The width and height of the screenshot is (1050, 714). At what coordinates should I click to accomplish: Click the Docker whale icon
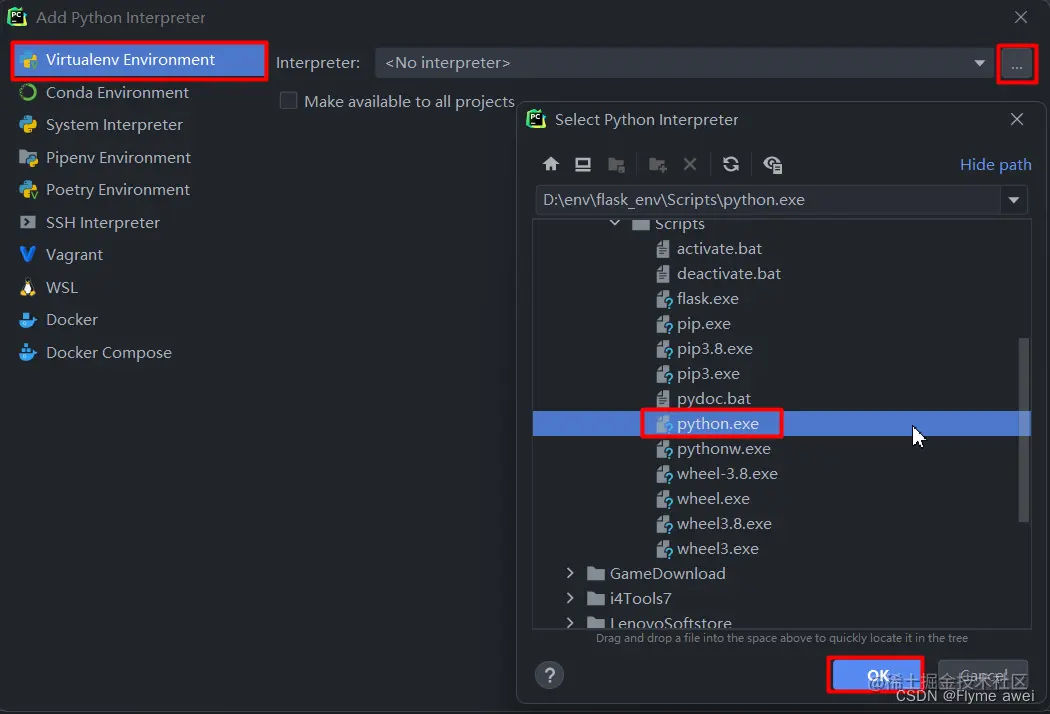28,319
